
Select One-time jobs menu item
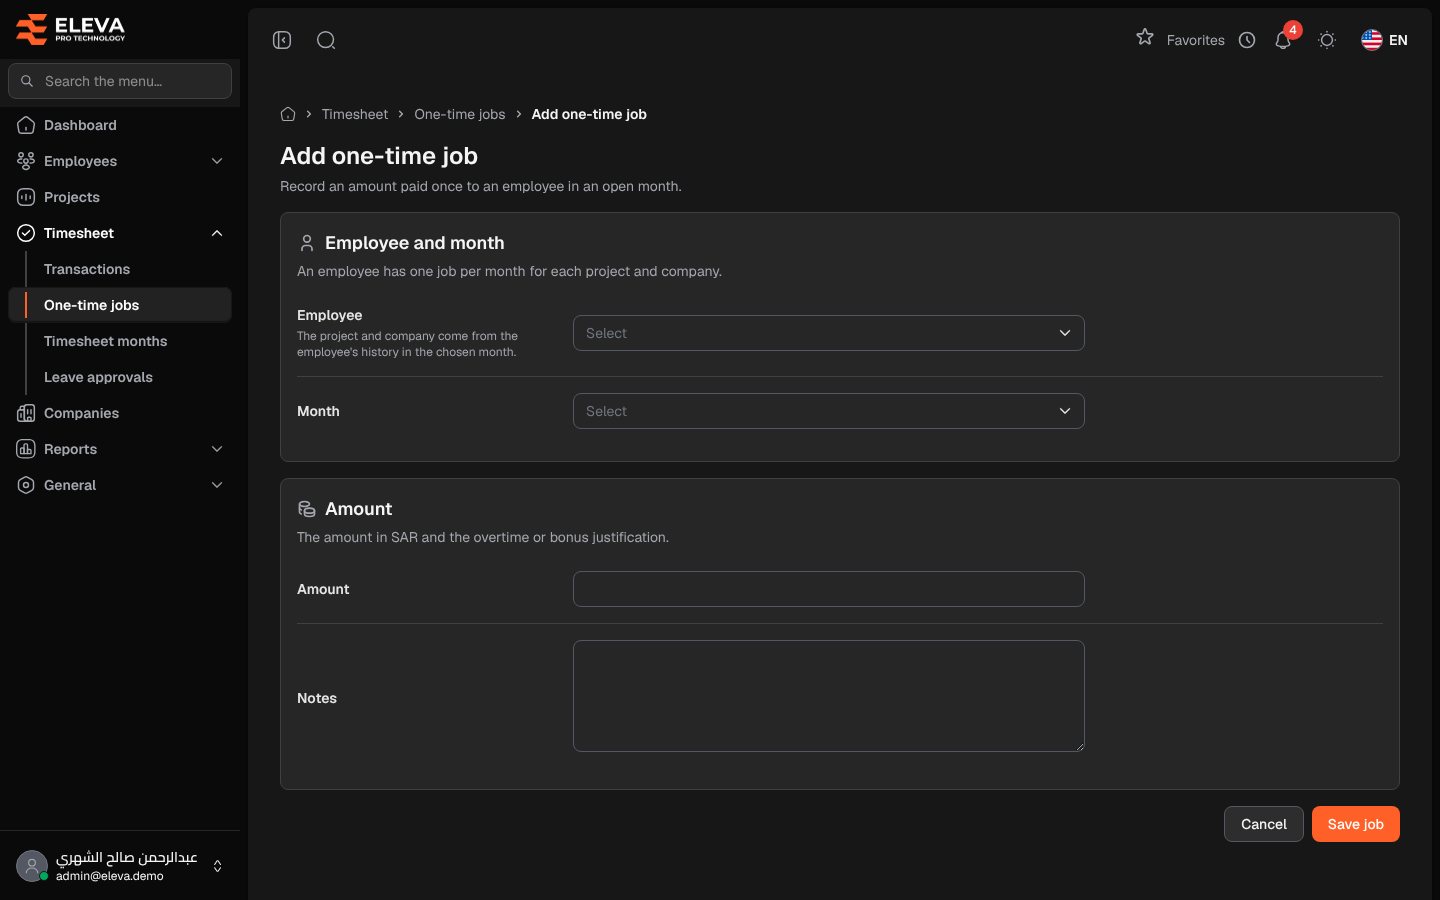120,305
